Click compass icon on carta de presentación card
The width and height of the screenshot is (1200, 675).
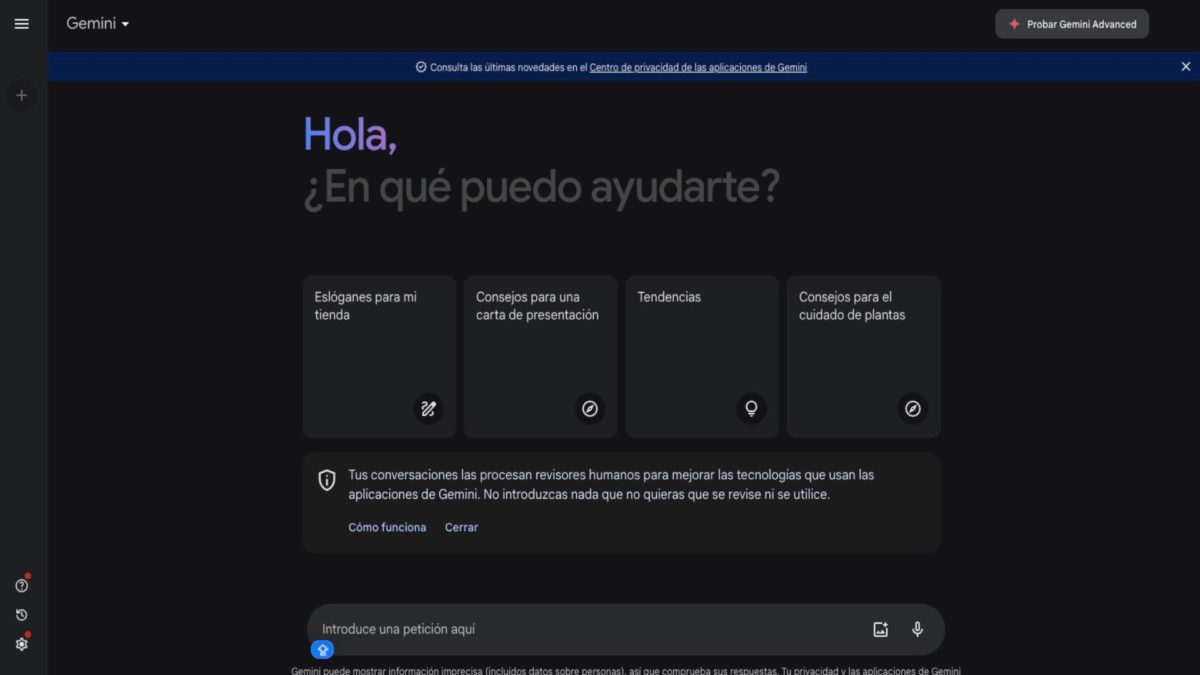(590, 408)
